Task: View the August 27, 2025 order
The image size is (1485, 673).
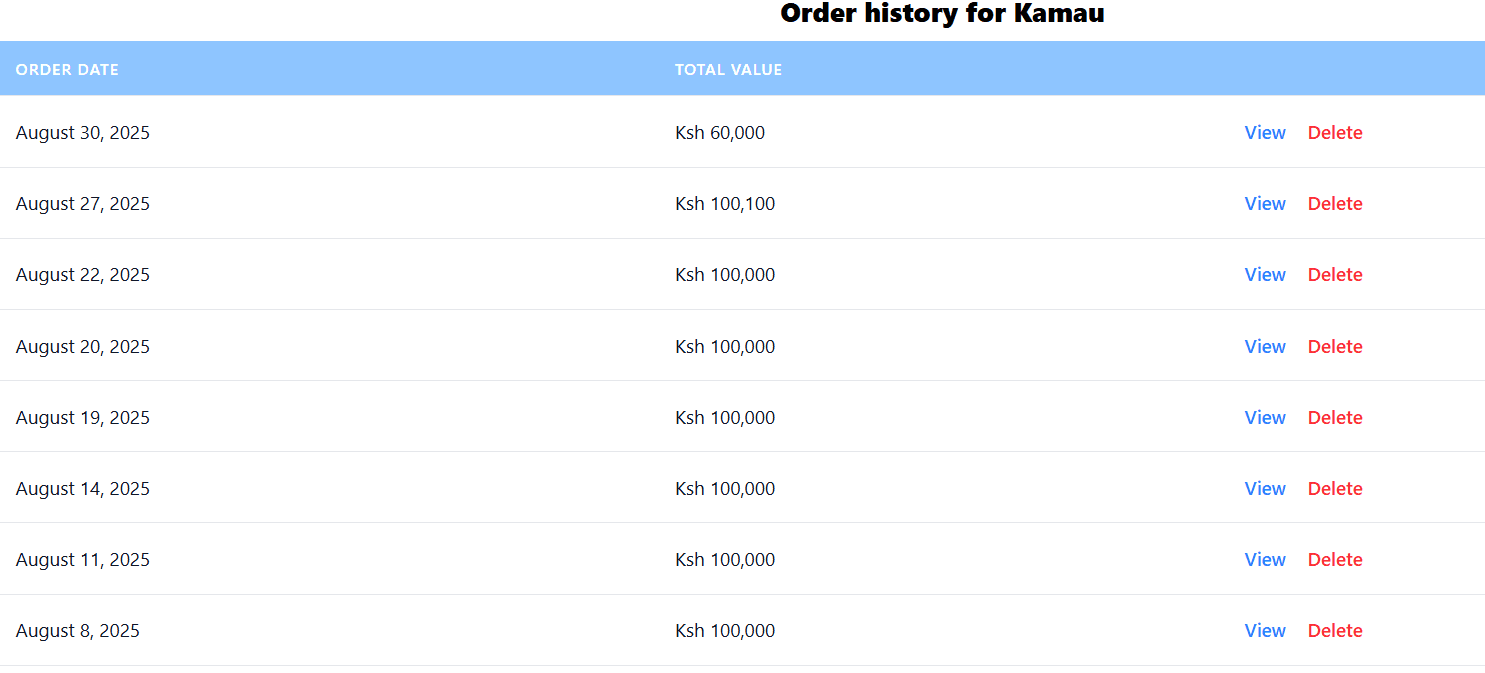Action: [1264, 204]
